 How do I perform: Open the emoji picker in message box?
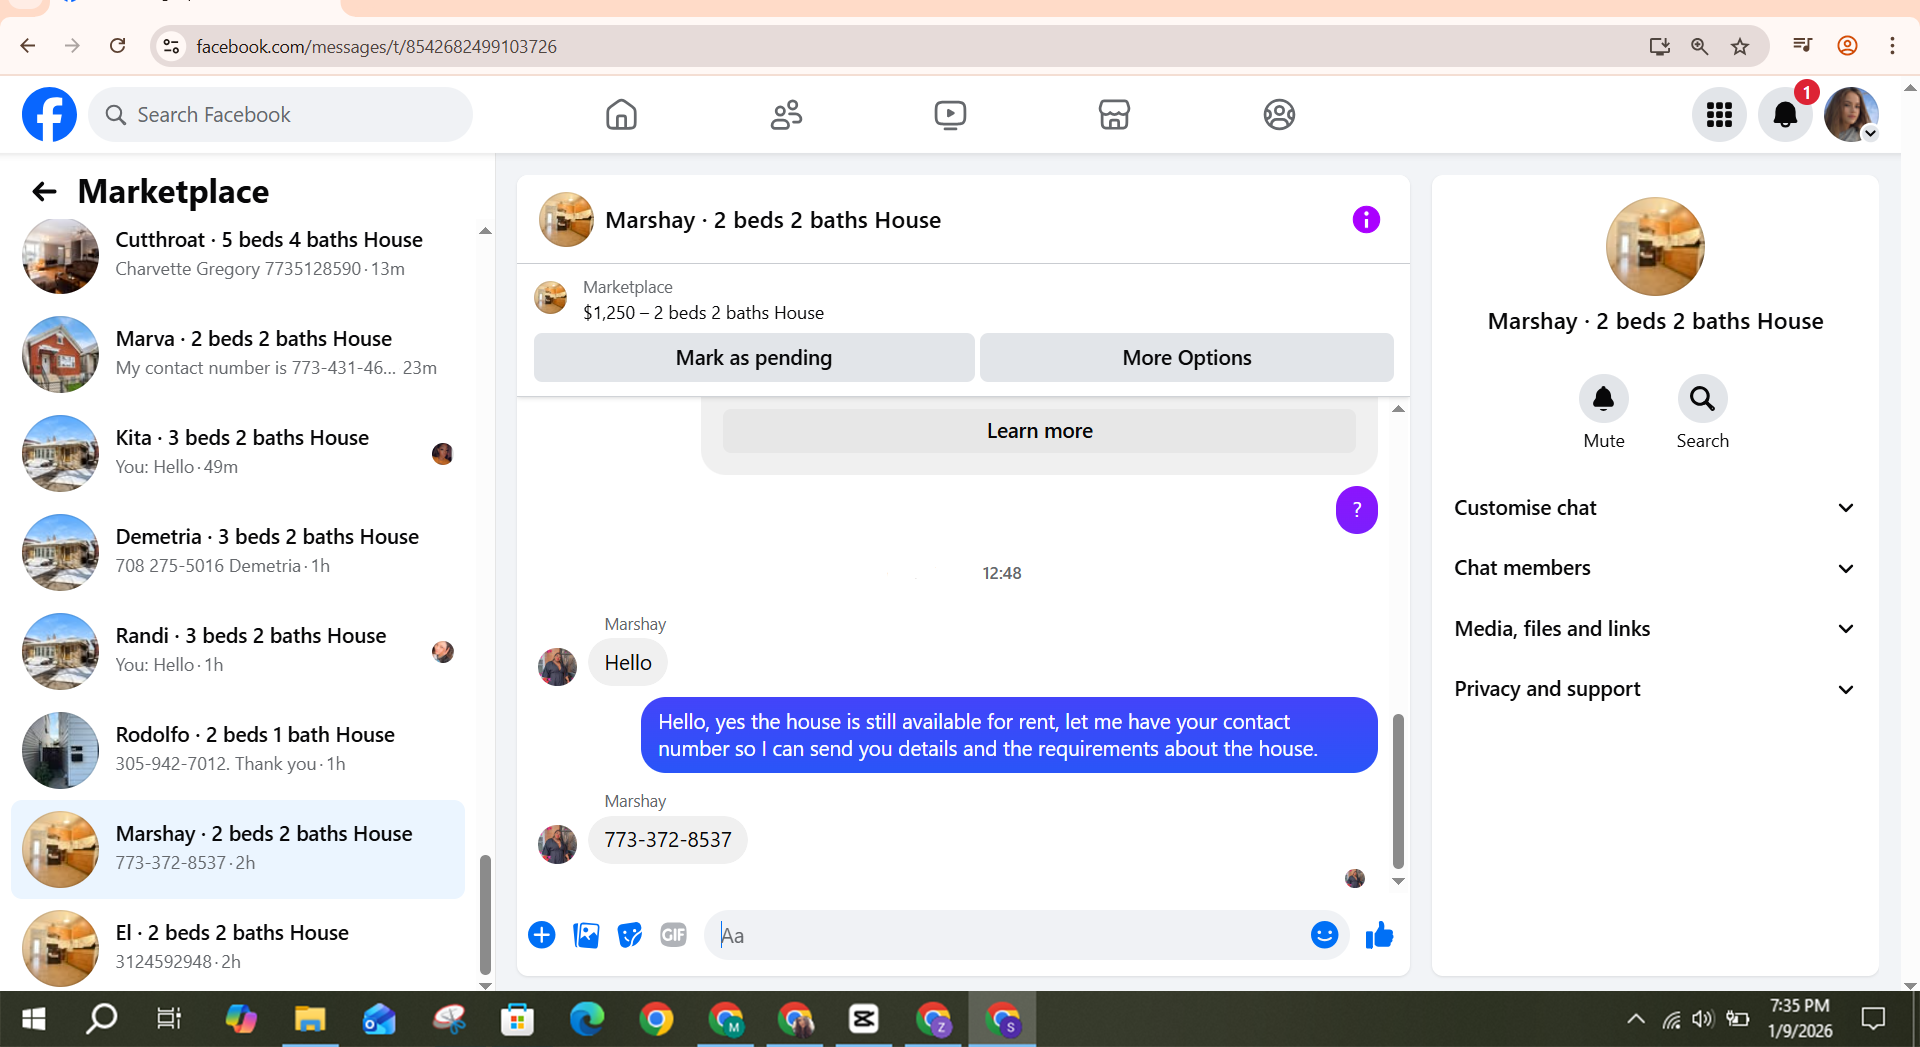(1324, 935)
